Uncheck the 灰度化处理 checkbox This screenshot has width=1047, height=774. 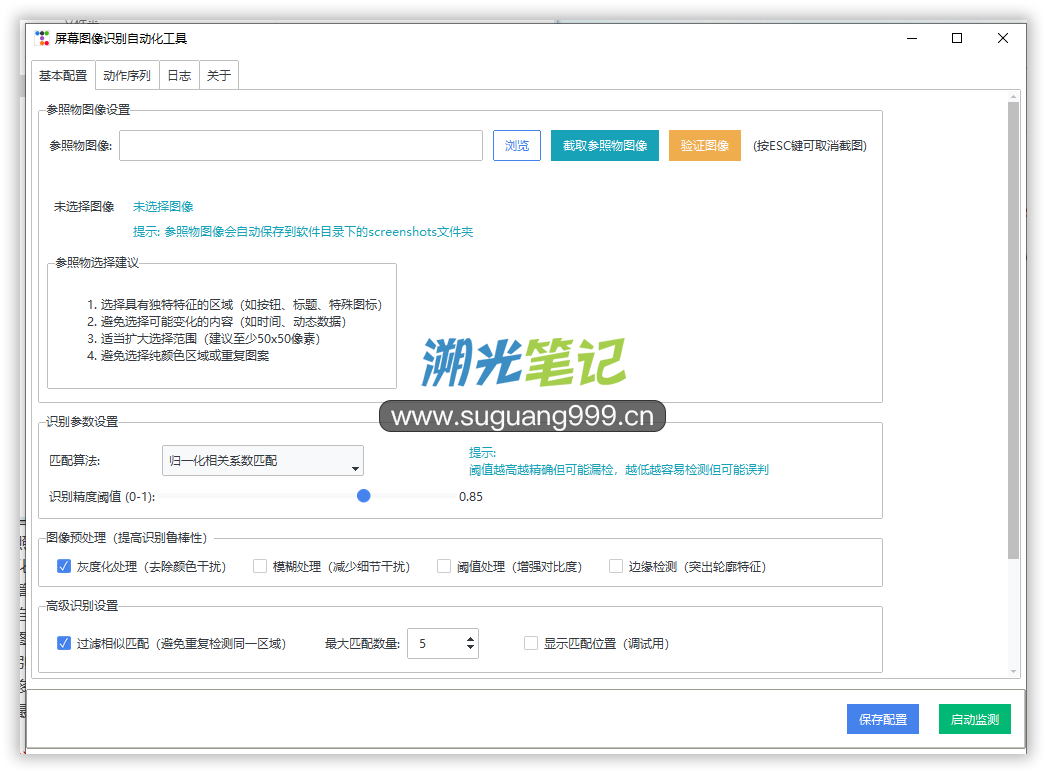(64, 566)
